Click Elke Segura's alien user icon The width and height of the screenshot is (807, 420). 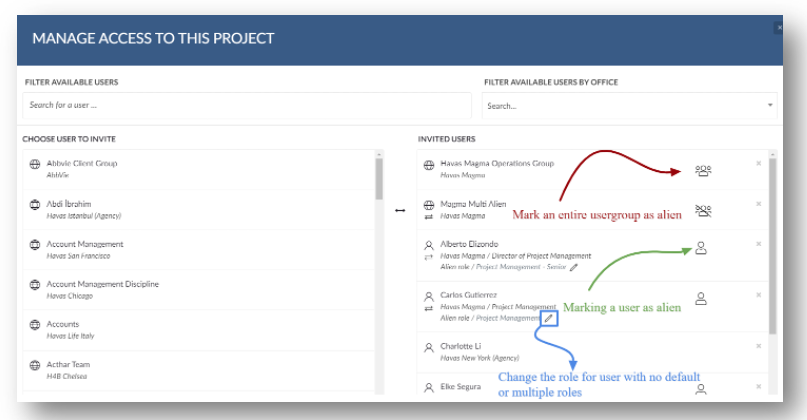[x=700, y=390]
